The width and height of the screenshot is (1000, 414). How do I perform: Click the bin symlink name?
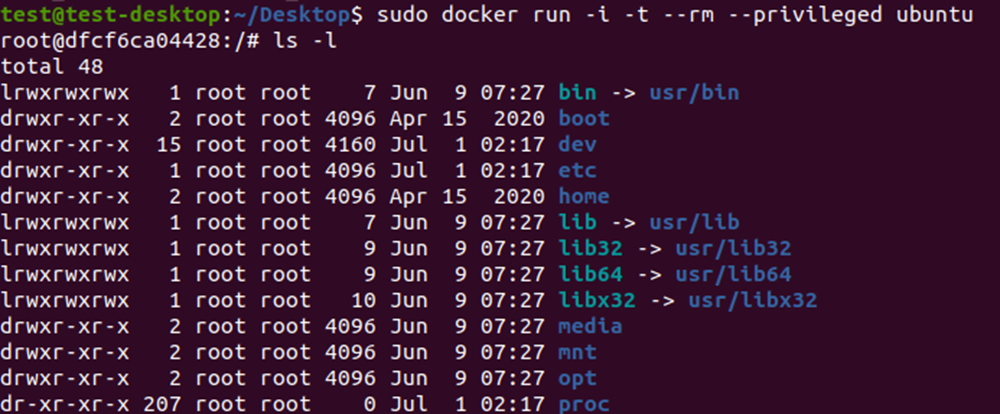577,93
